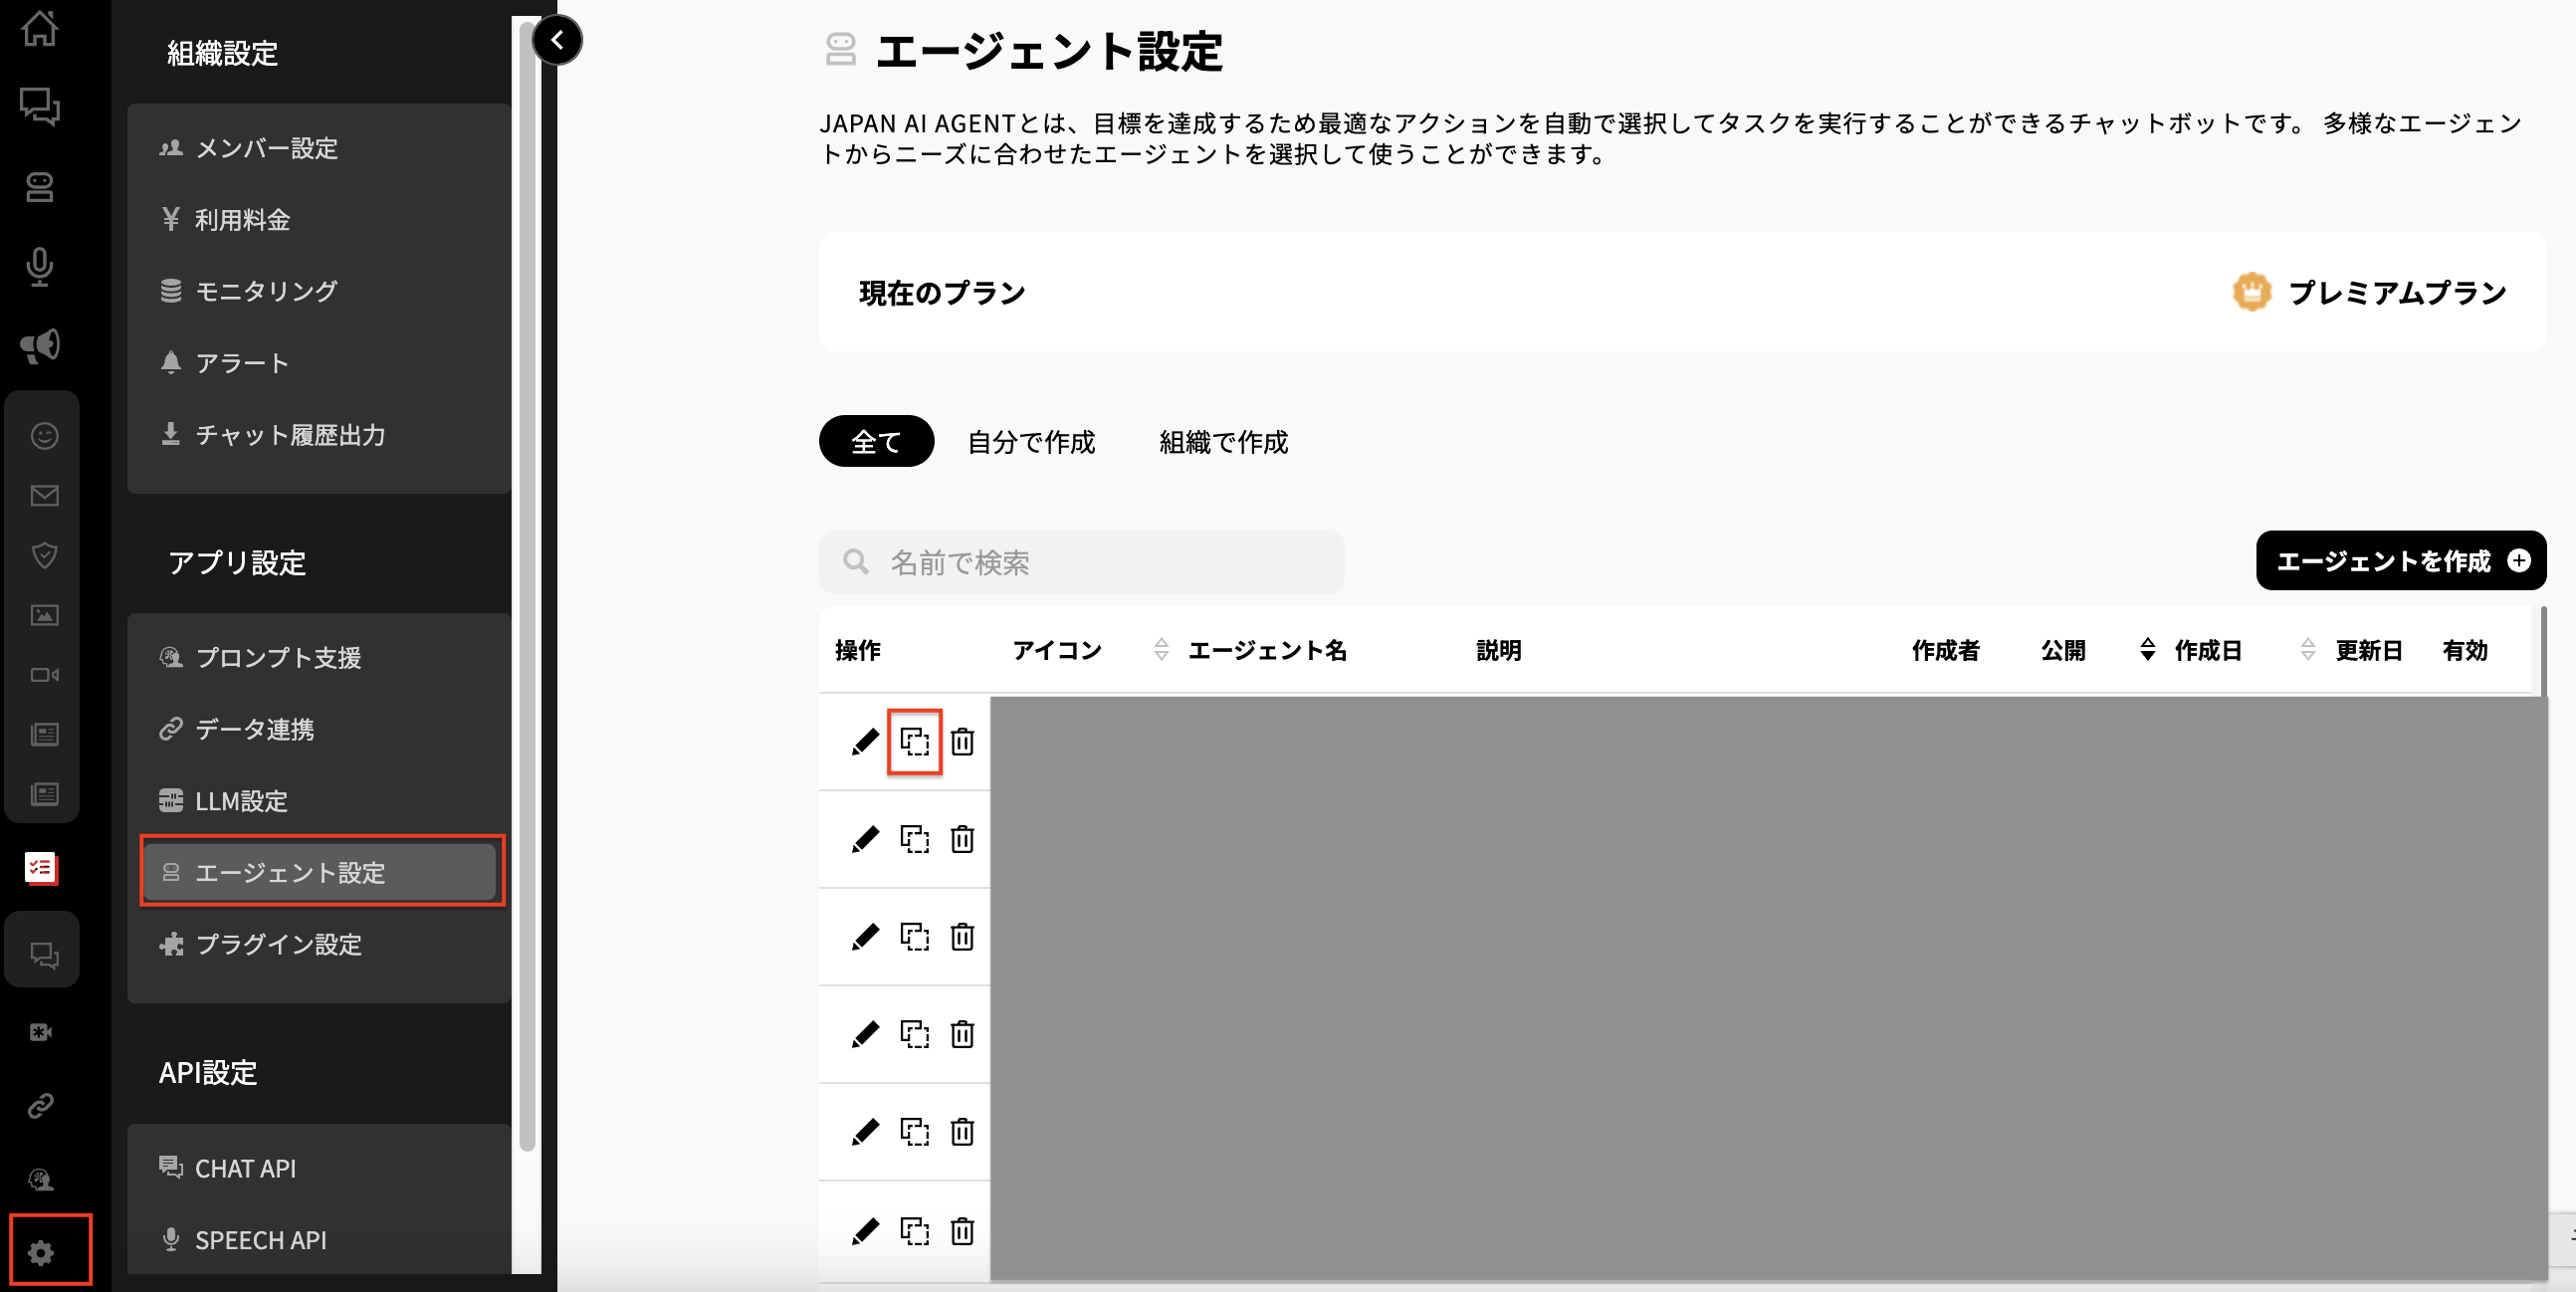
Task: Sort the table by エージェント名 column arrows
Action: (x=1160, y=650)
